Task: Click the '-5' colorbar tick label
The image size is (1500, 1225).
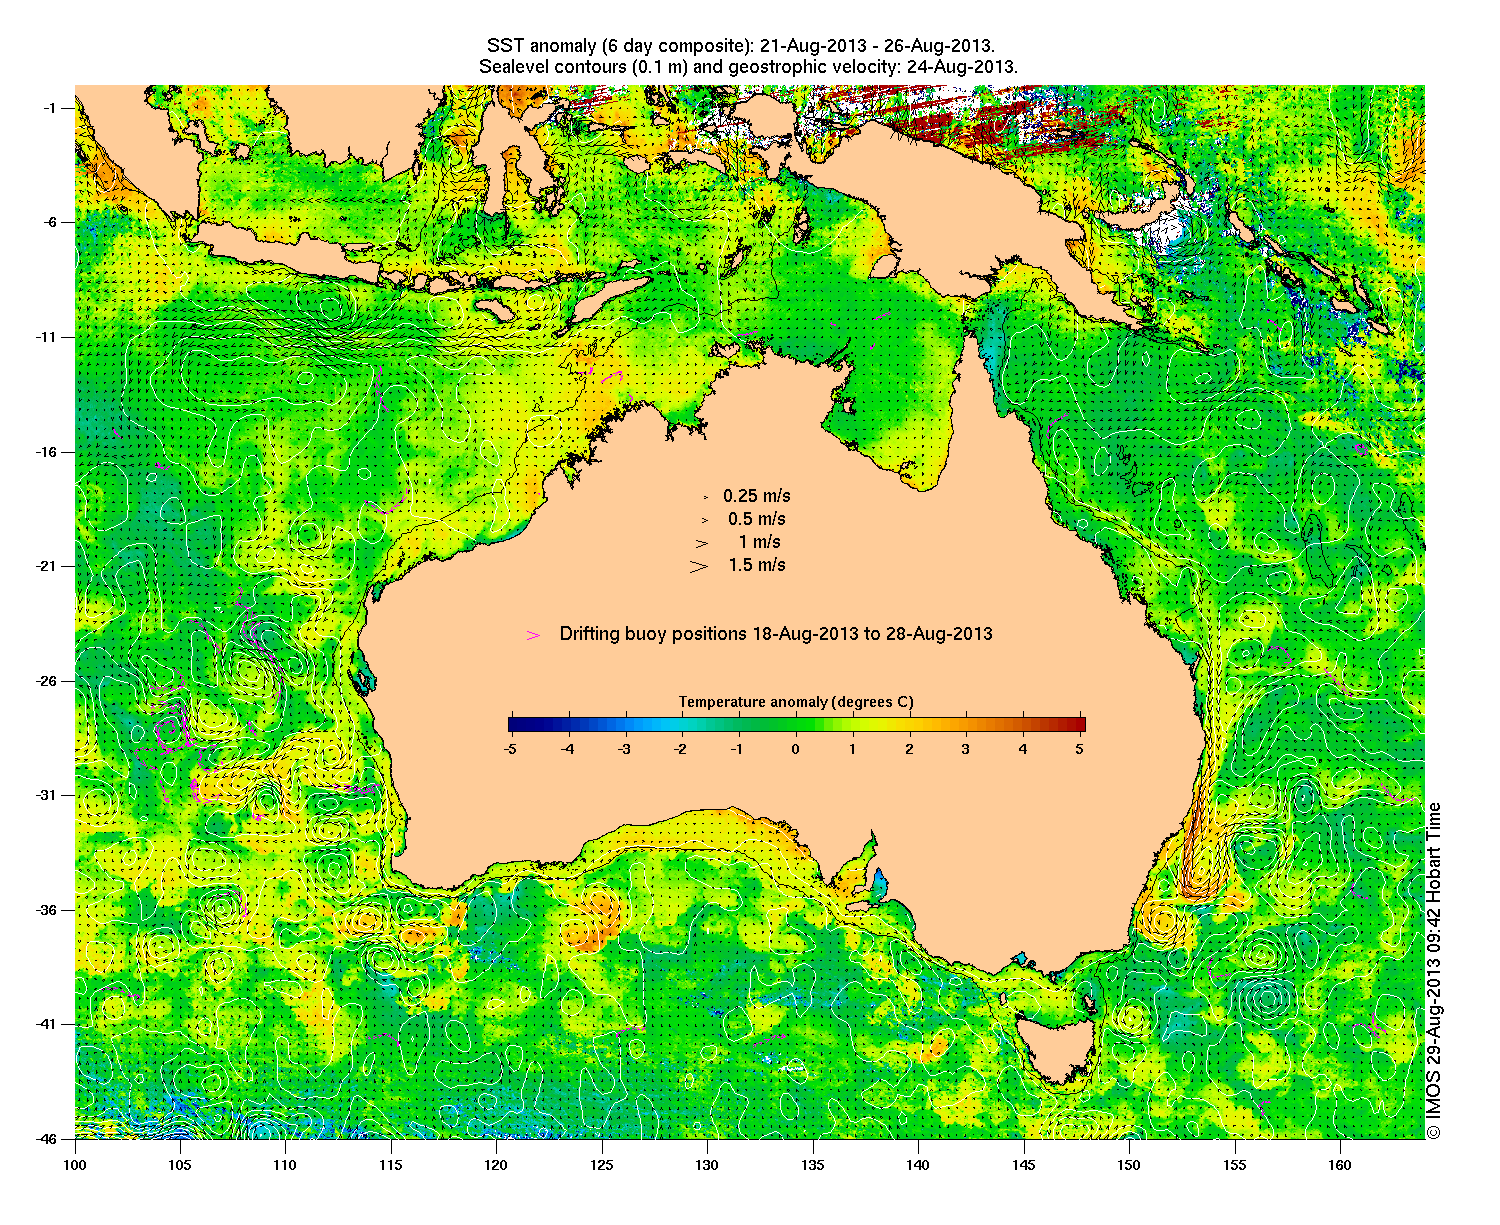Action: coord(509,748)
